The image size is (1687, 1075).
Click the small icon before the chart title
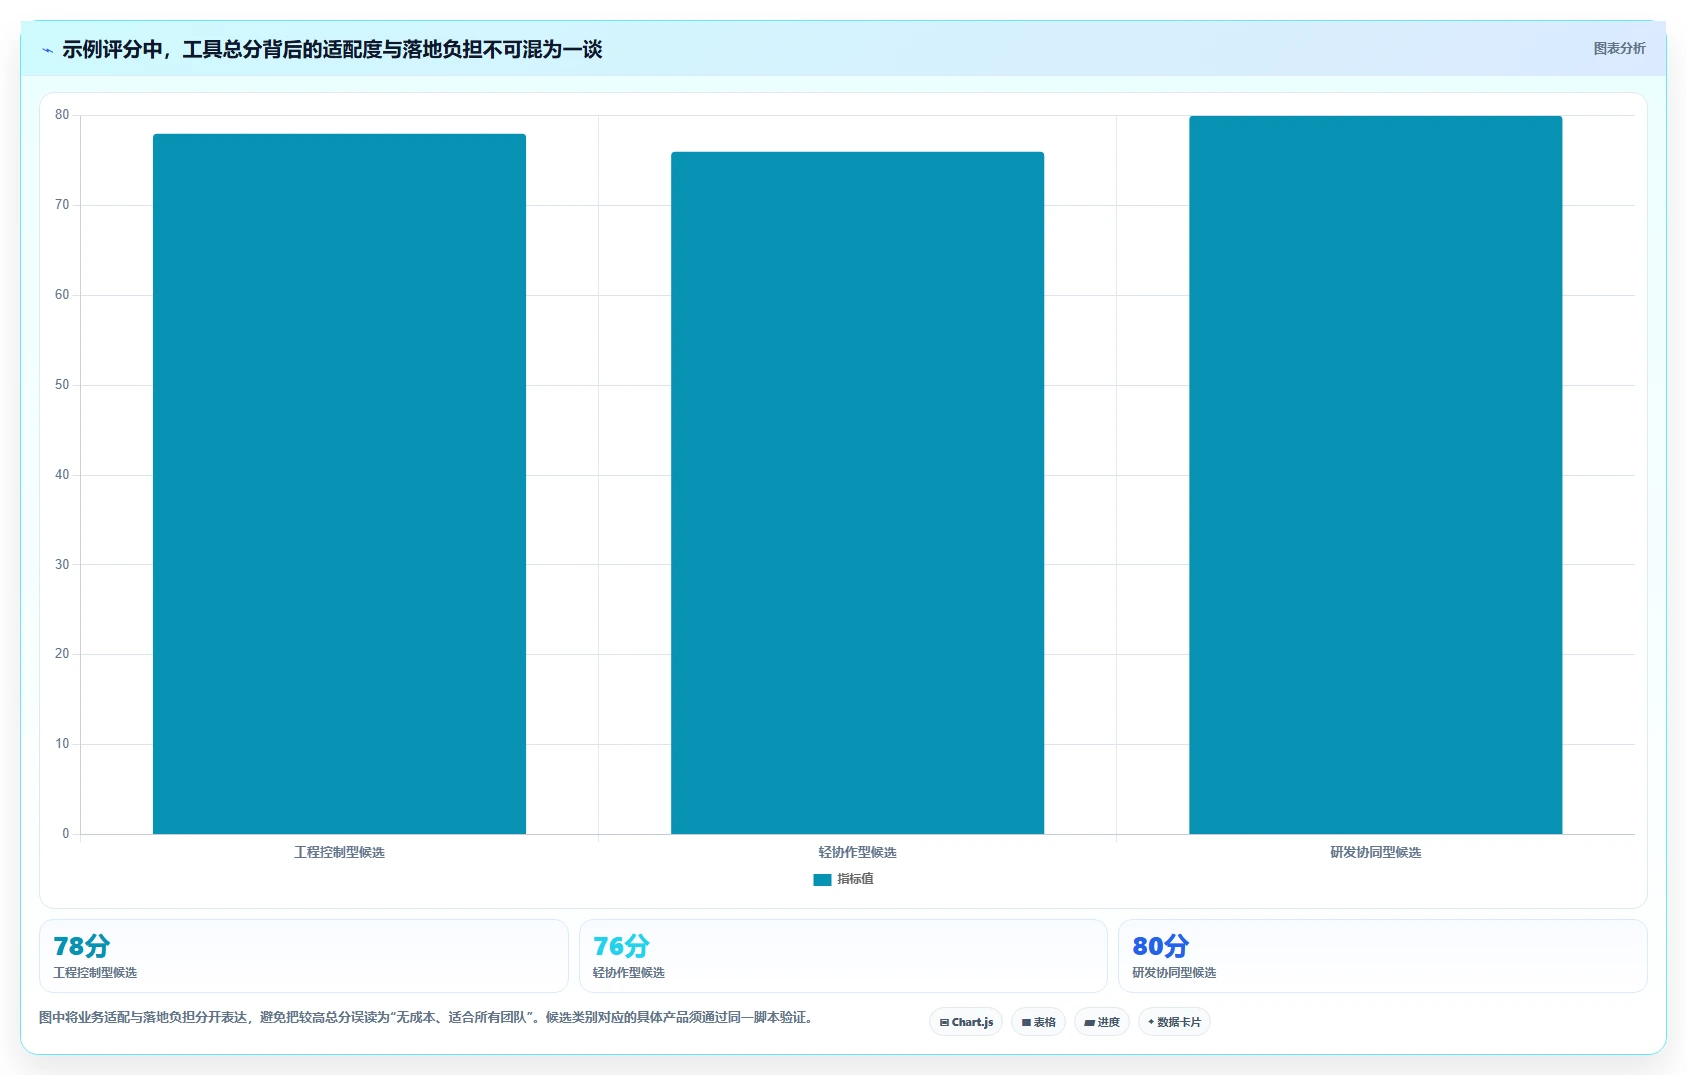click(47, 50)
